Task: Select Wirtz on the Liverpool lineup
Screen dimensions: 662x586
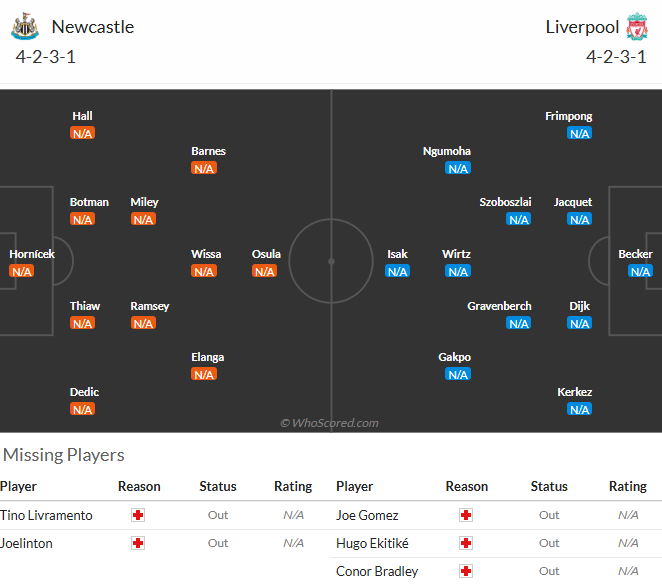Action: tap(456, 254)
